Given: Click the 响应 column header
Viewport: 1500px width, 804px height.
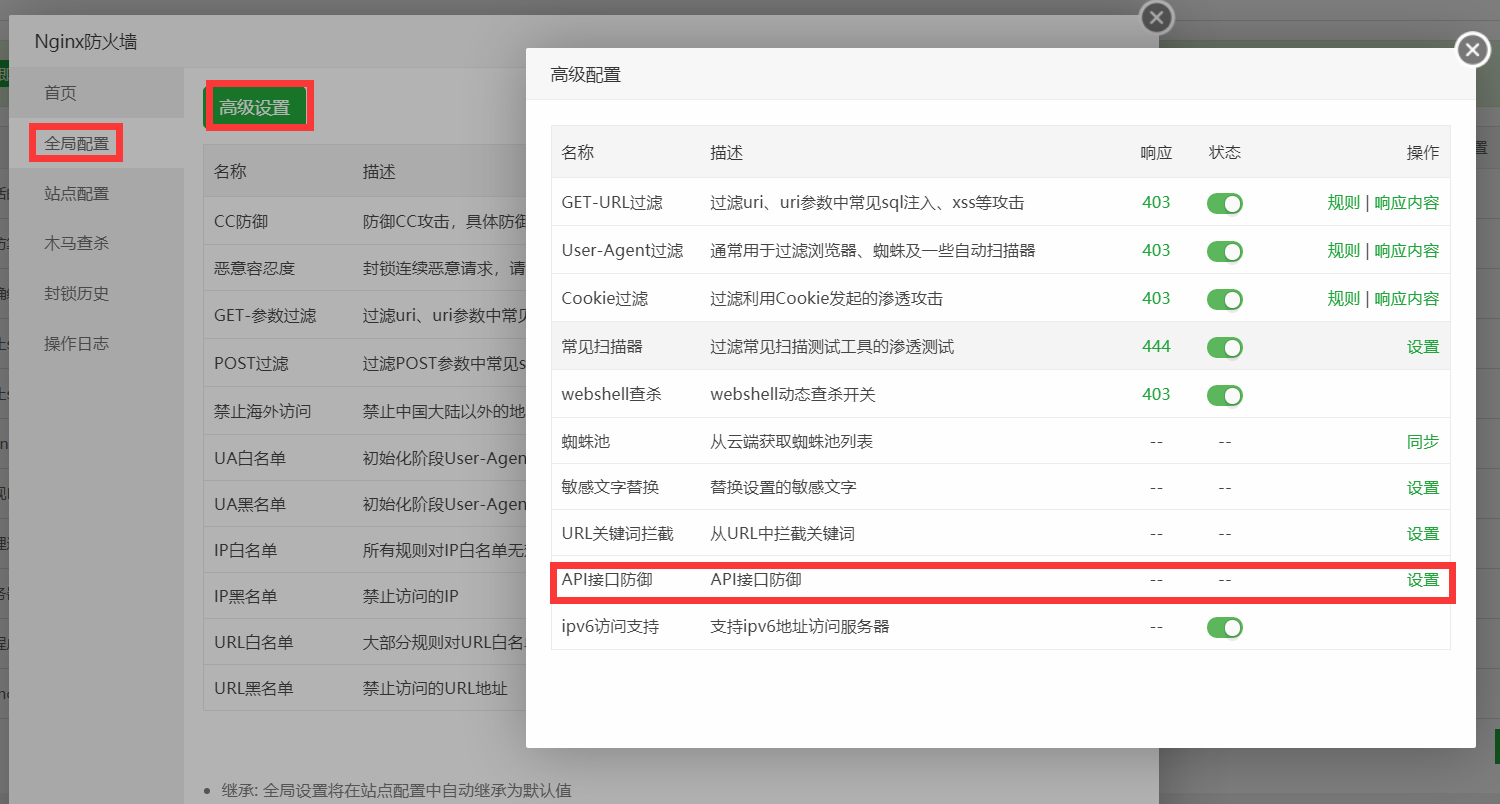Looking at the screenshot, I should (x=1156, y=153).
